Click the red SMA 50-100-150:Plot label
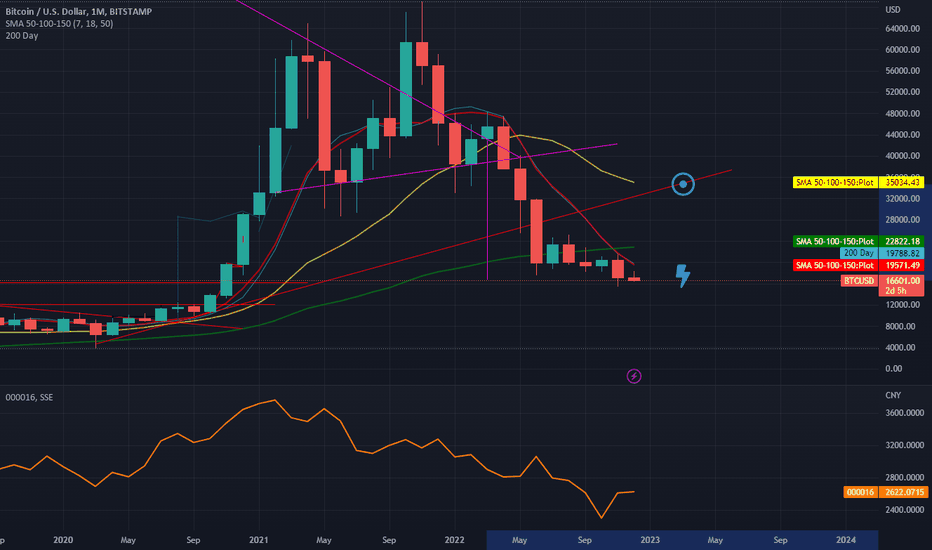The image size is (932, 550). pos(835,265)
